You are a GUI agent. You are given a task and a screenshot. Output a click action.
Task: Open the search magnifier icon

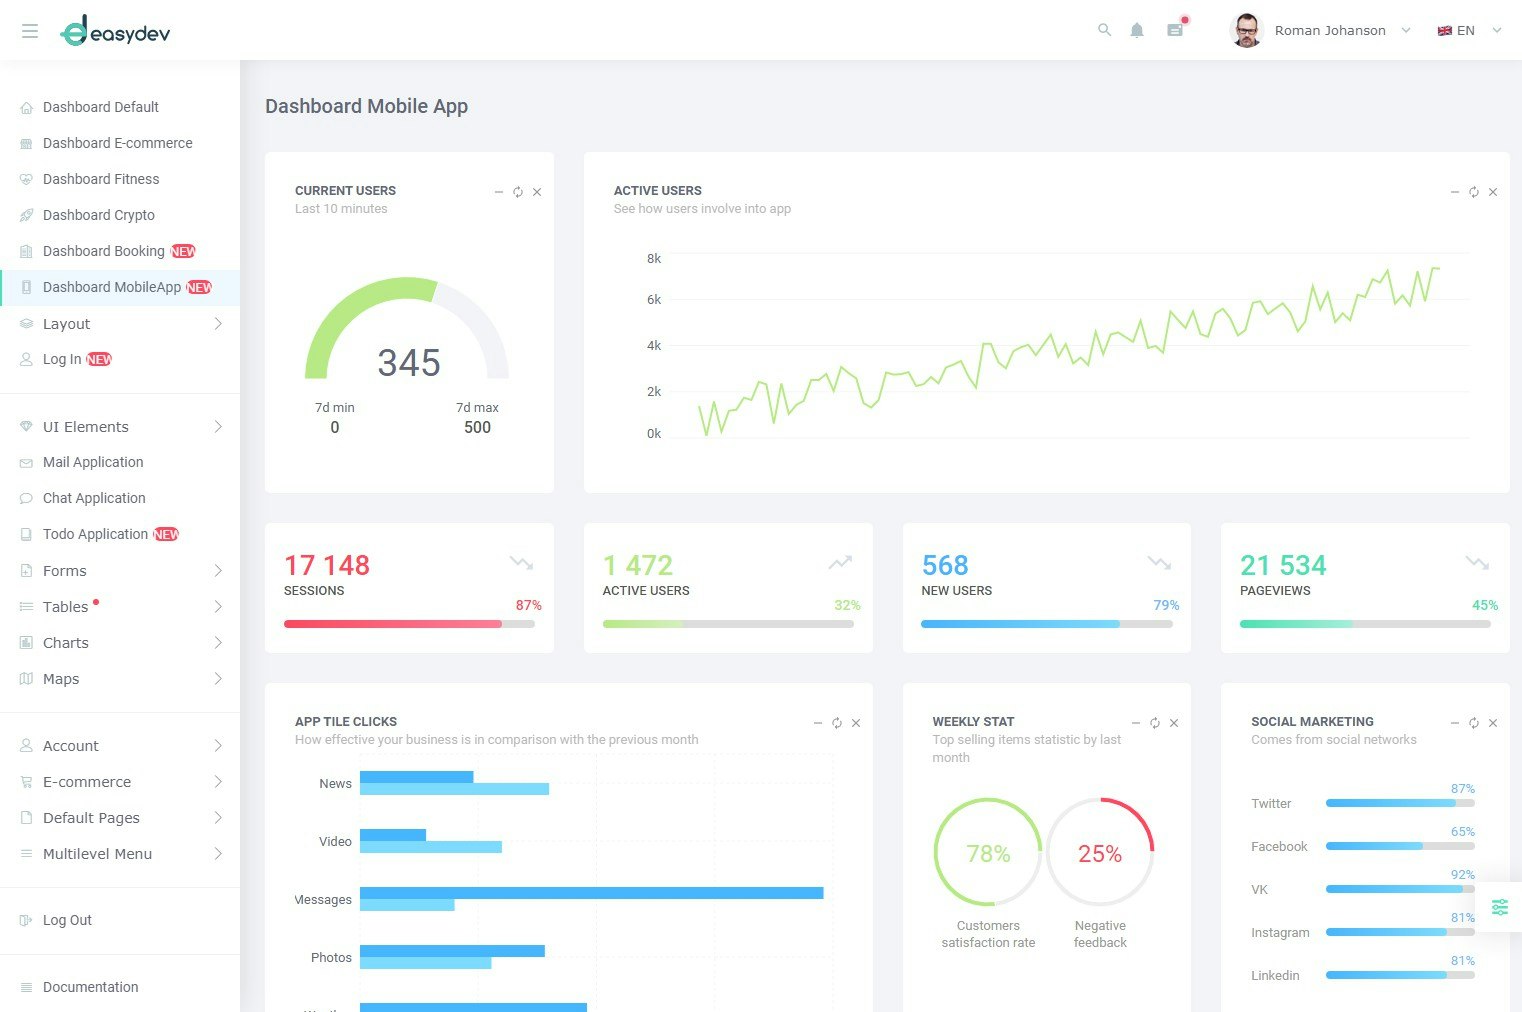click(1104, 30)
